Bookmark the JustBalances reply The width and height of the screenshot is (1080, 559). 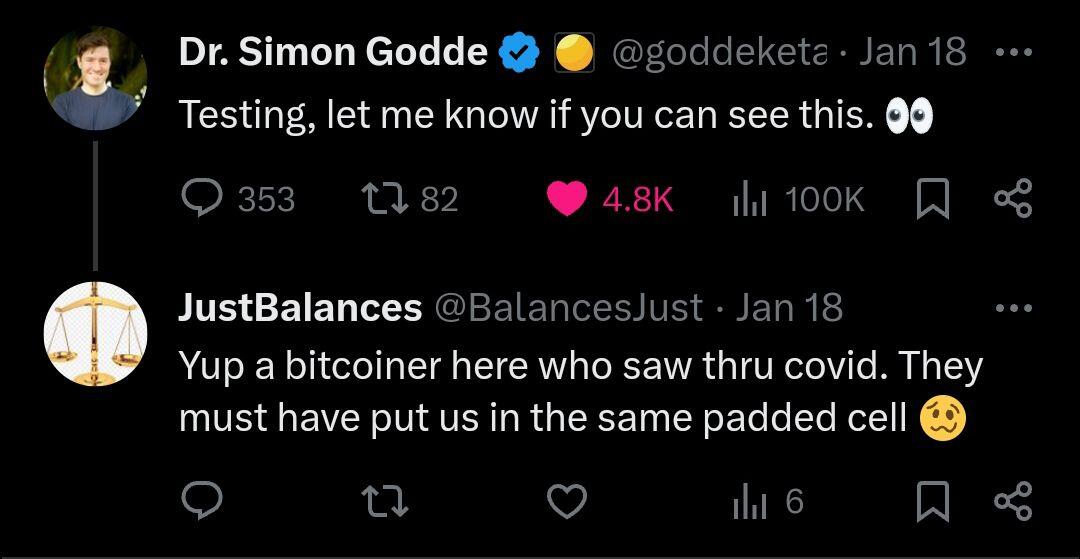tap(933, 501)
